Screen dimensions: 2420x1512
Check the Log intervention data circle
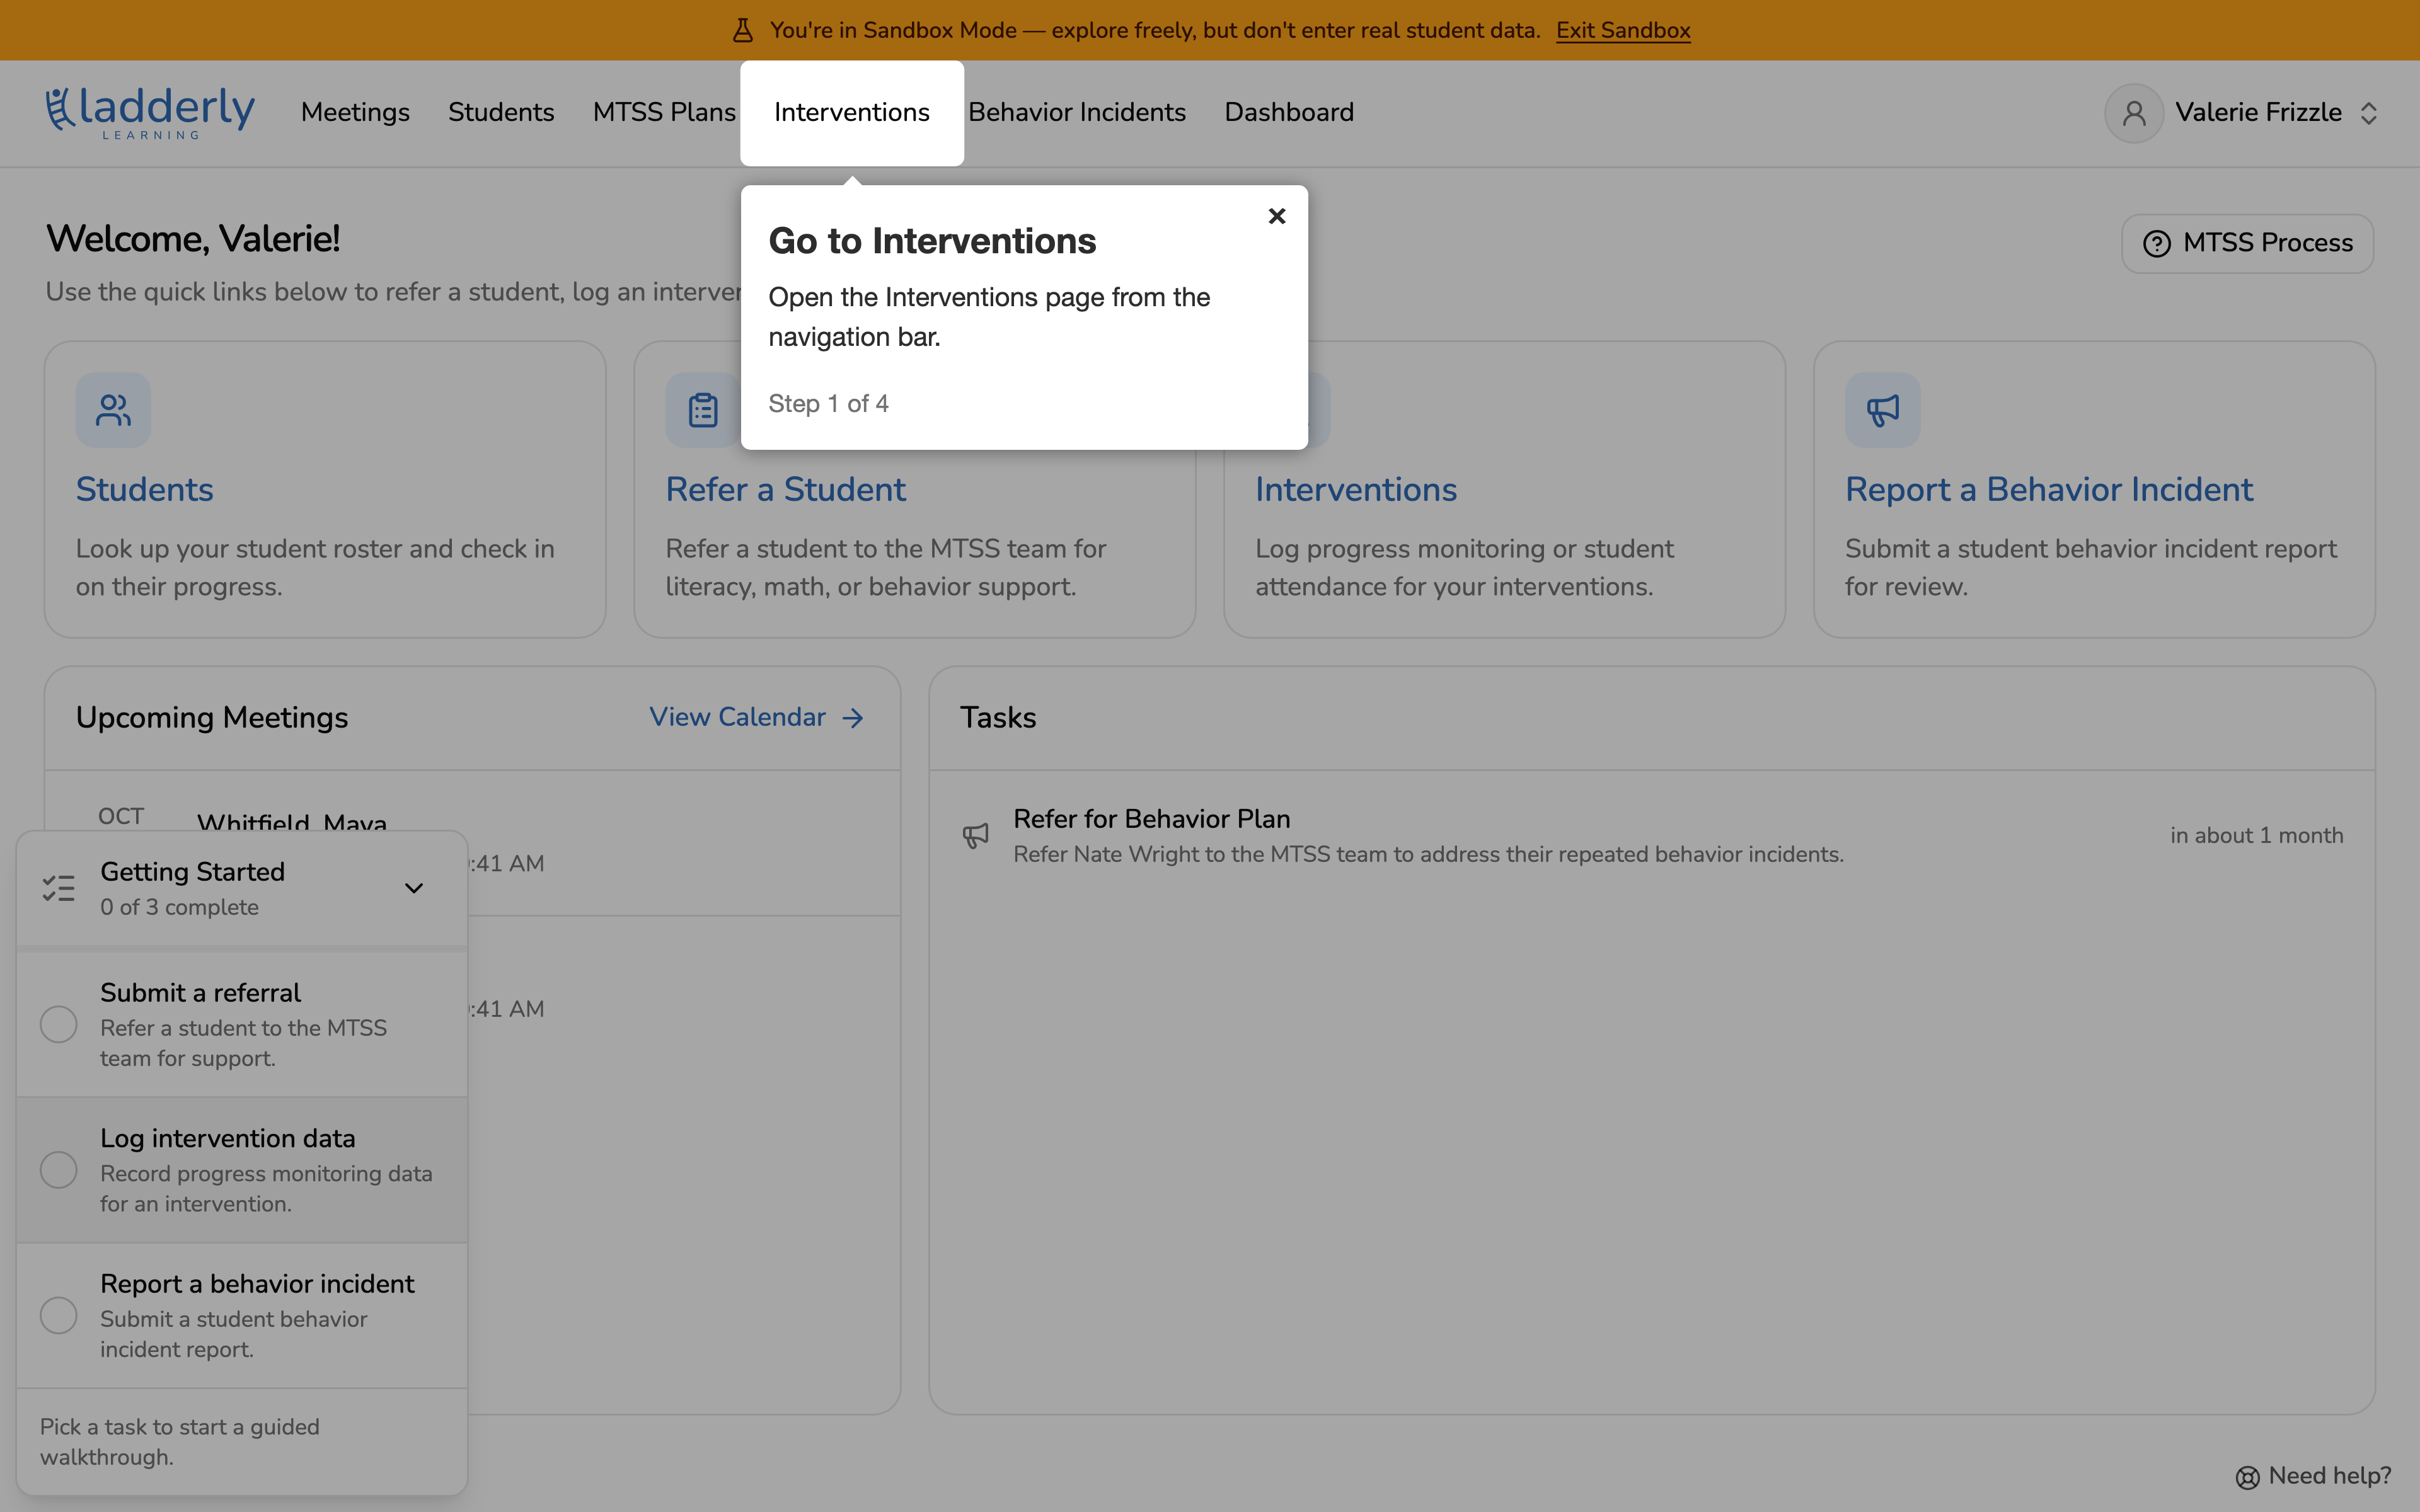pos(59,1170)
